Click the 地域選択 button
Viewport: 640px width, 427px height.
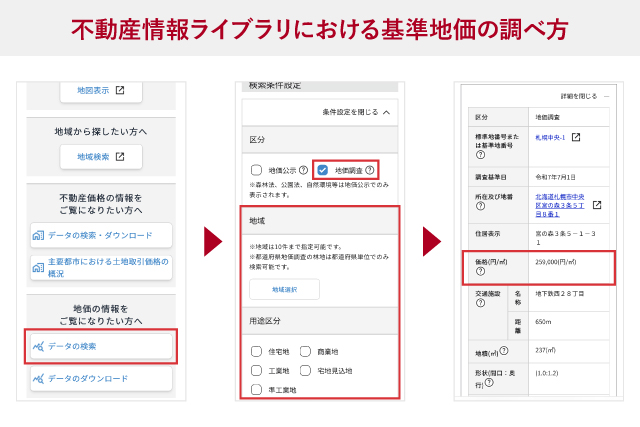tap(284, 289)
